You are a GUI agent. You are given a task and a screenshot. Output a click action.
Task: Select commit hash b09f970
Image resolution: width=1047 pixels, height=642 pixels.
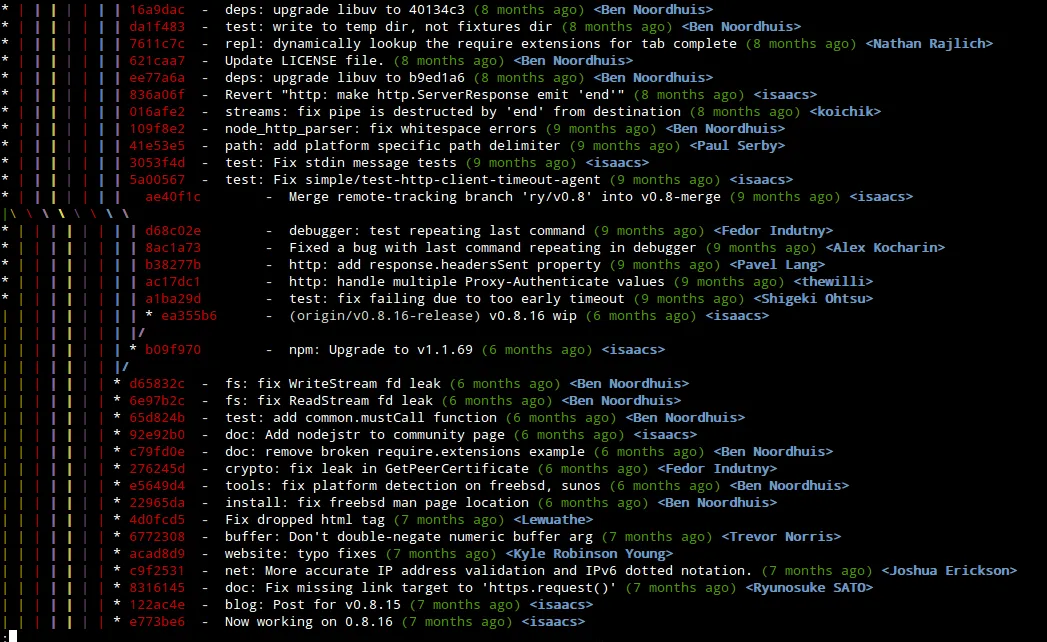[x=173, y=349]
